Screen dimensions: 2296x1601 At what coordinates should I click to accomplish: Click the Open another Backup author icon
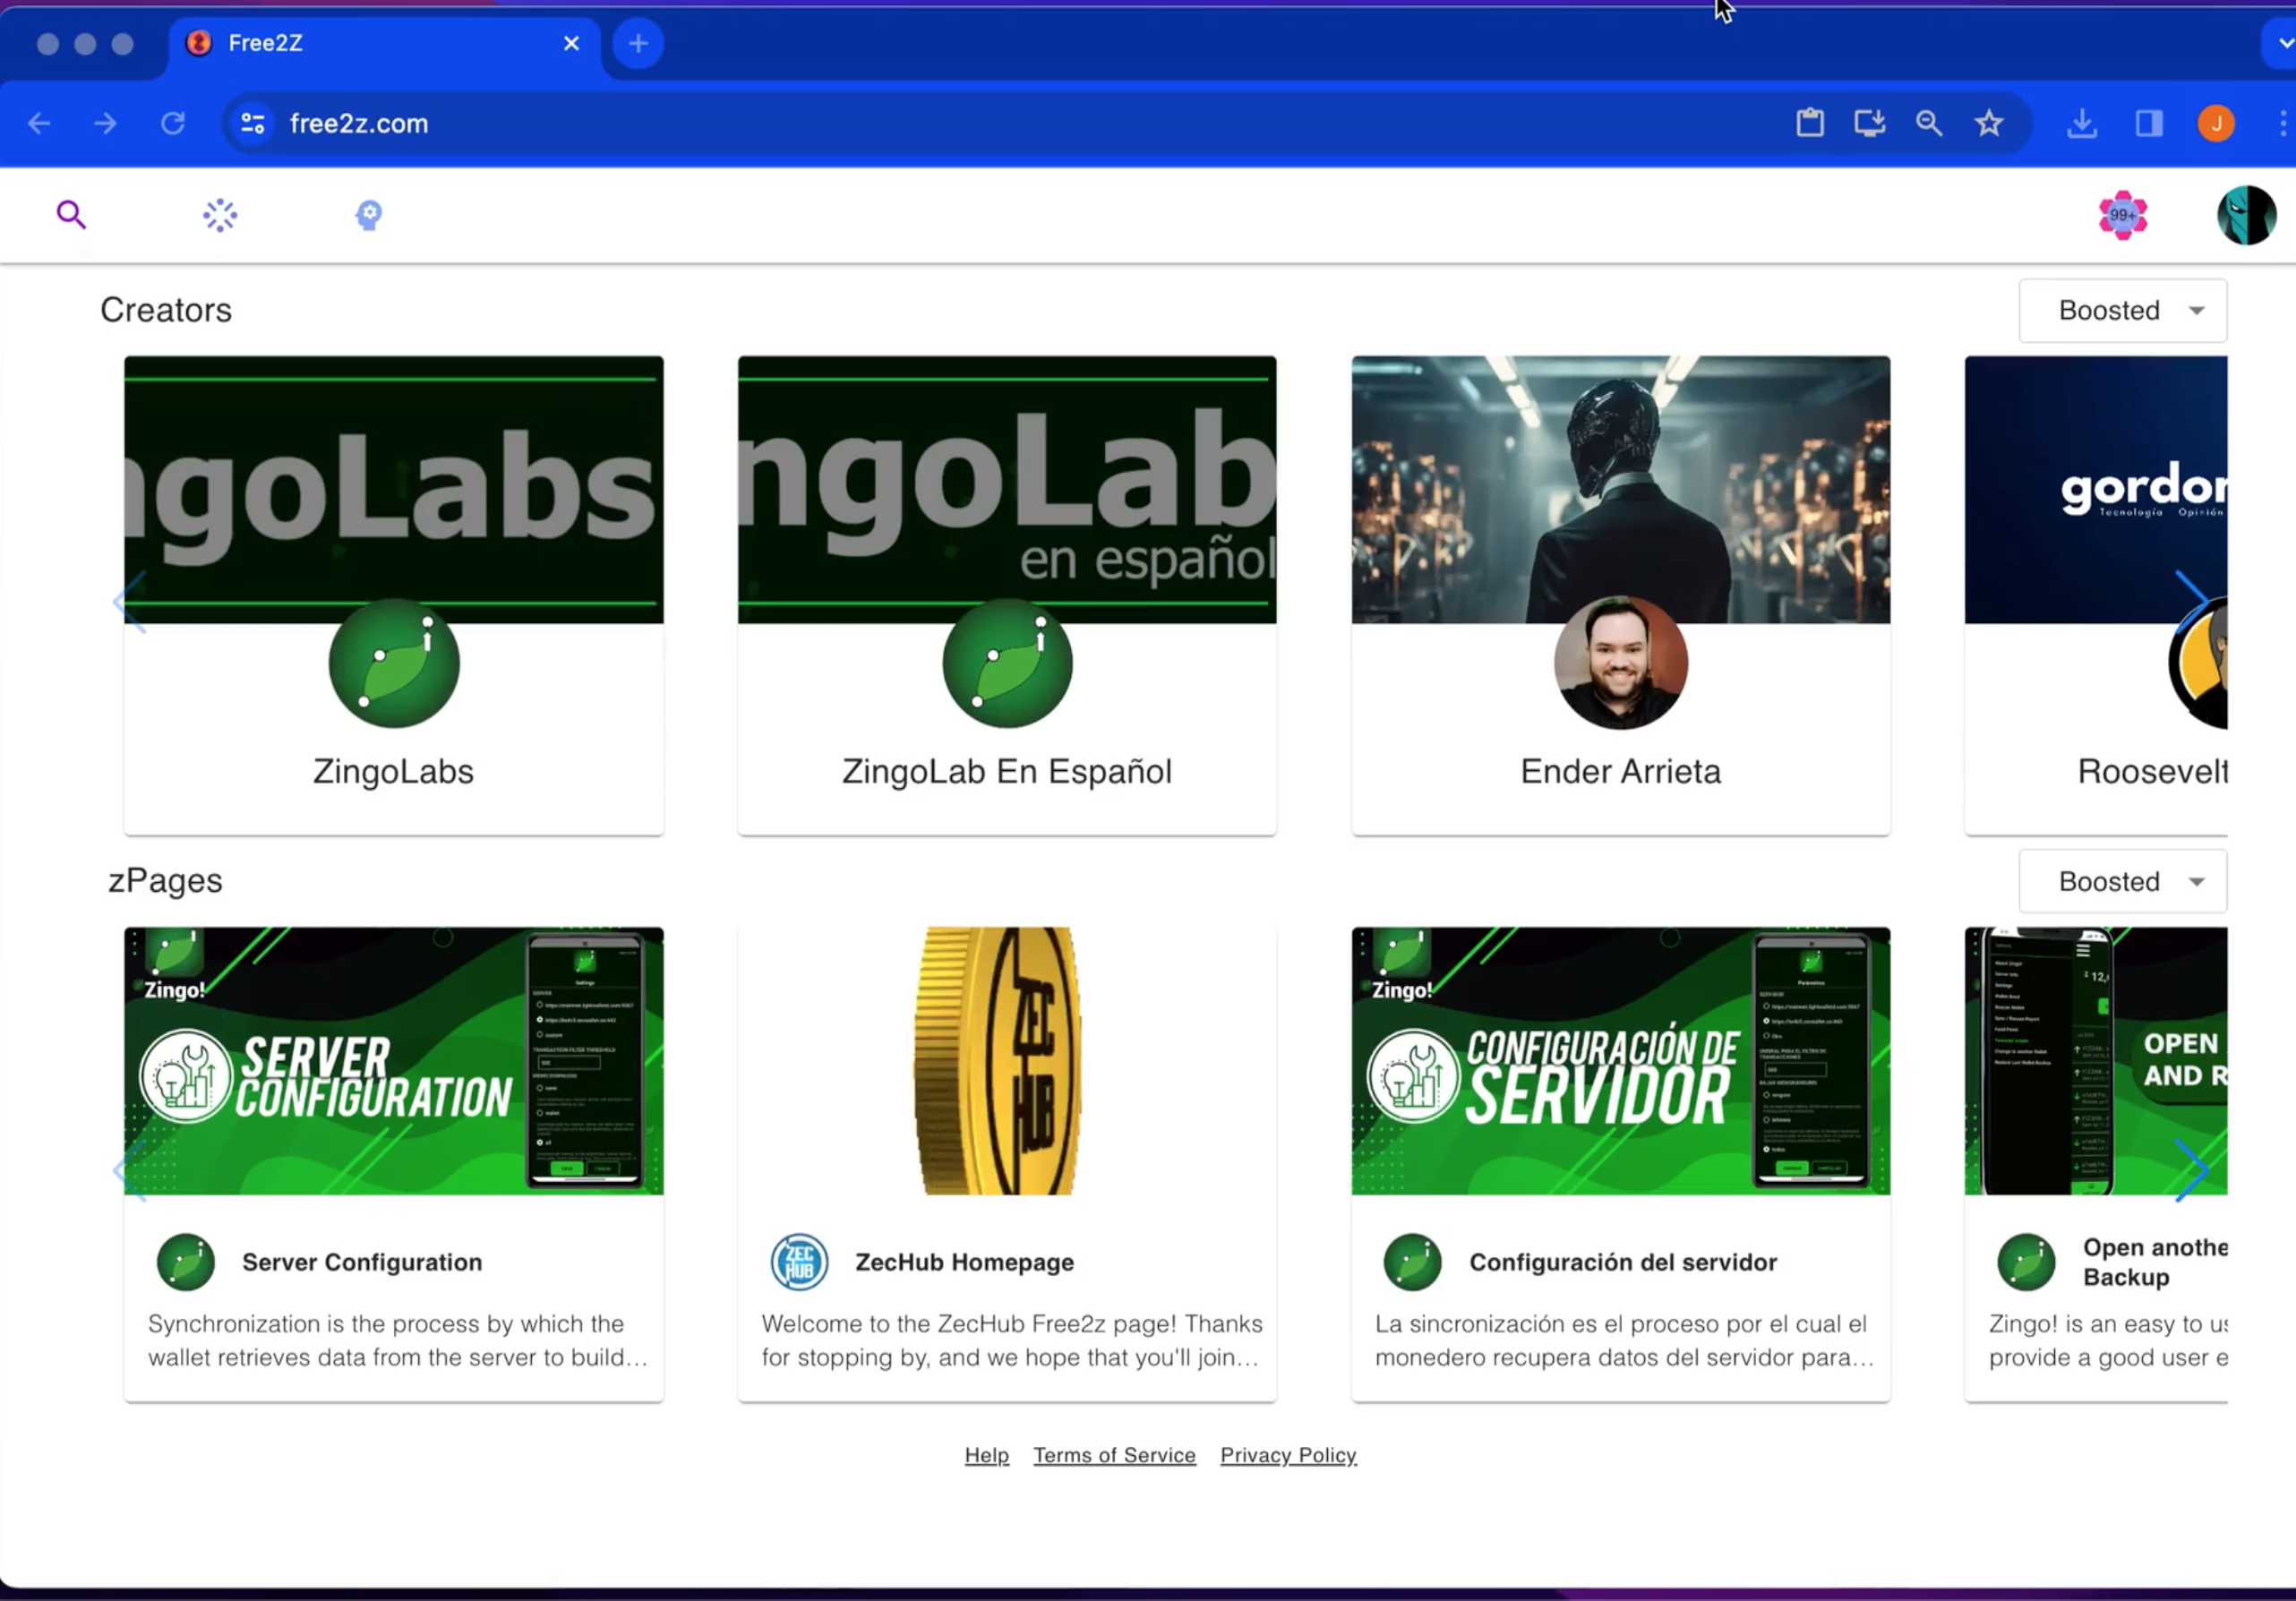point(2026,1262)
